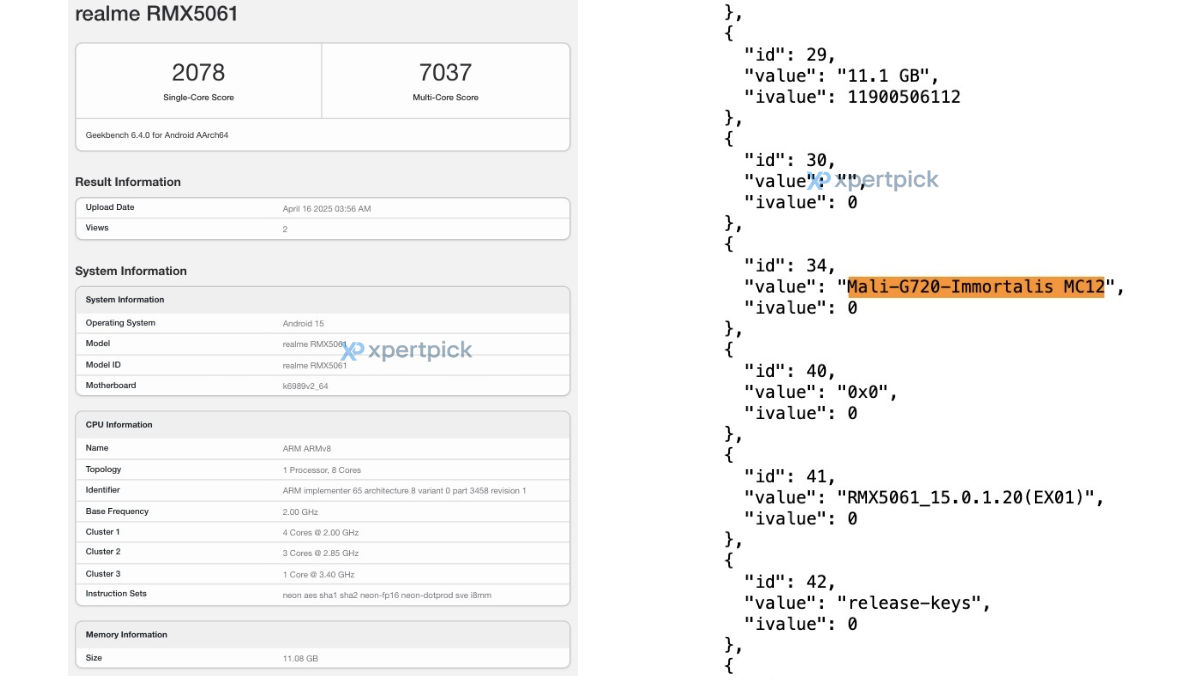Click the Model ID row label
This screenshot has width=1200, height=680.
[104, 364]
